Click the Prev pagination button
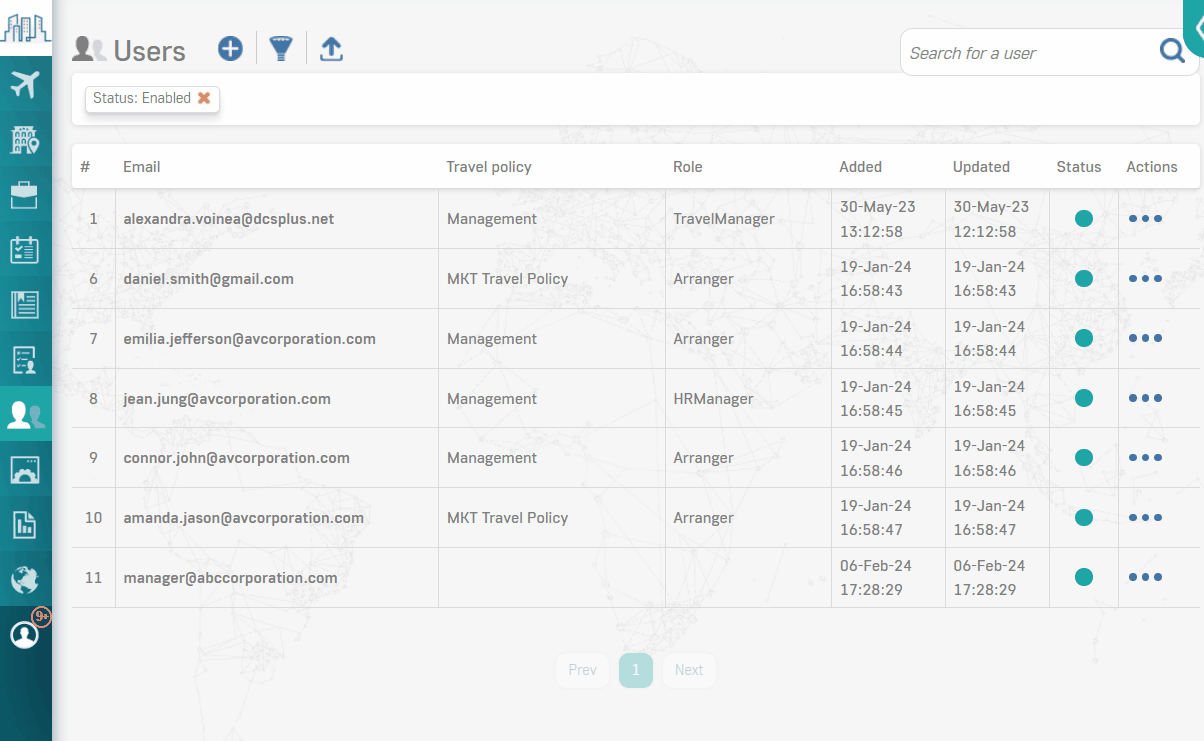The width and height of the screenshot is (1204, 741). (582, 670)
